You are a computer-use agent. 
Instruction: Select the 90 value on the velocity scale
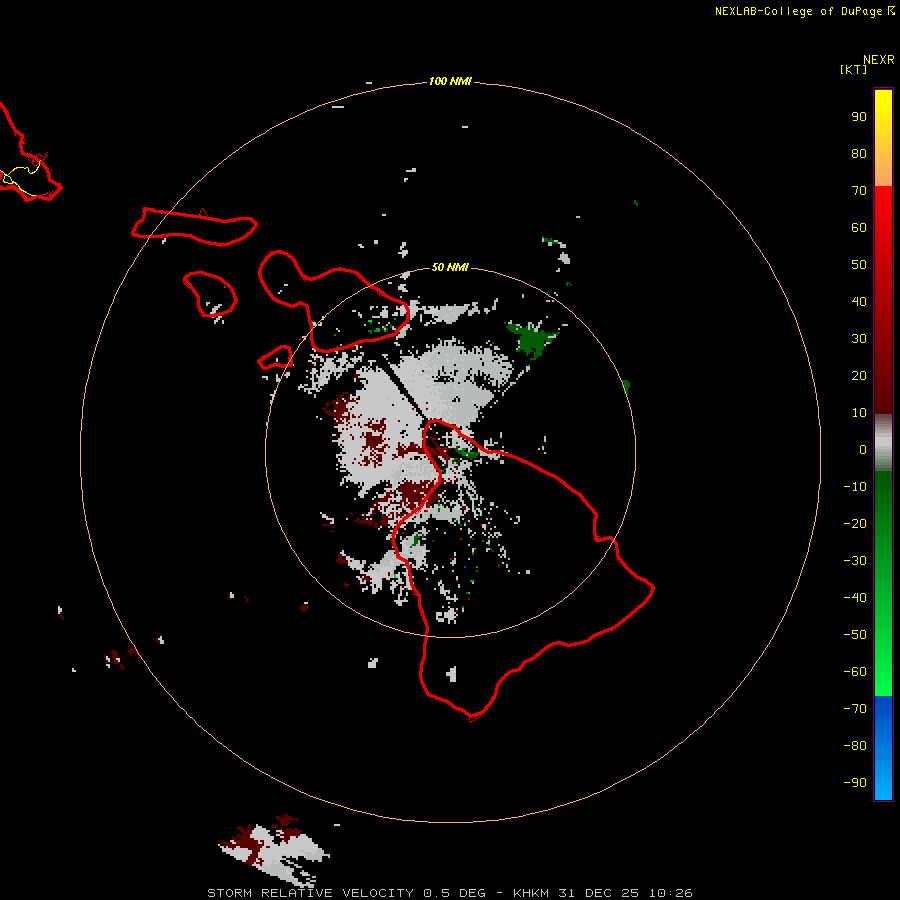point(859,117)
